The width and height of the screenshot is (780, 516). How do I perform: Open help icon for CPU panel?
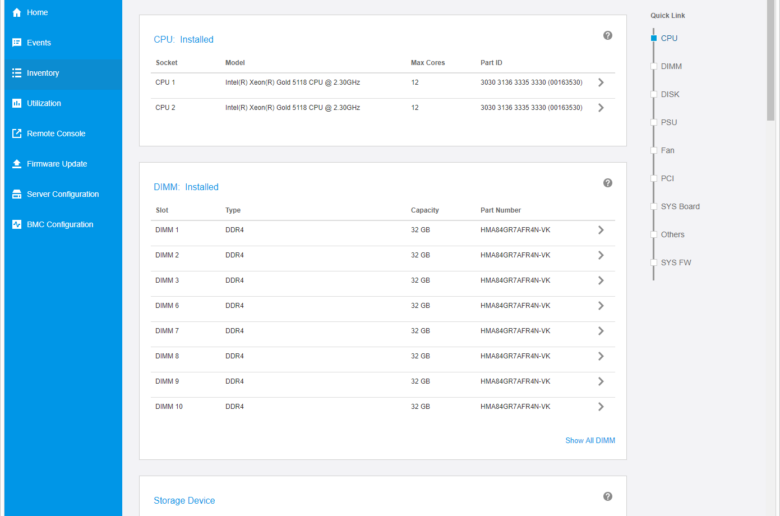click(x=607, y=35)
